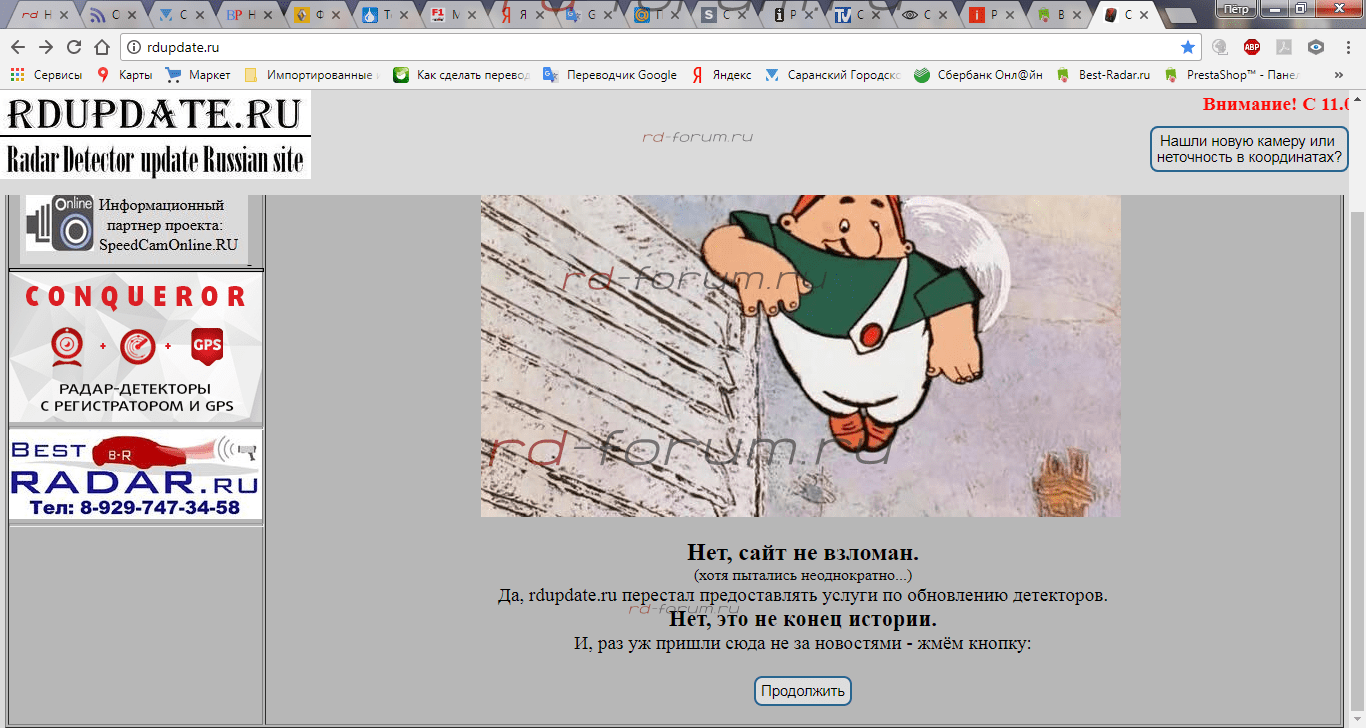Screen dimensions: 1366x728
Task: Open the Импортированные bookmarks folder
Action: tap(310, 75)
